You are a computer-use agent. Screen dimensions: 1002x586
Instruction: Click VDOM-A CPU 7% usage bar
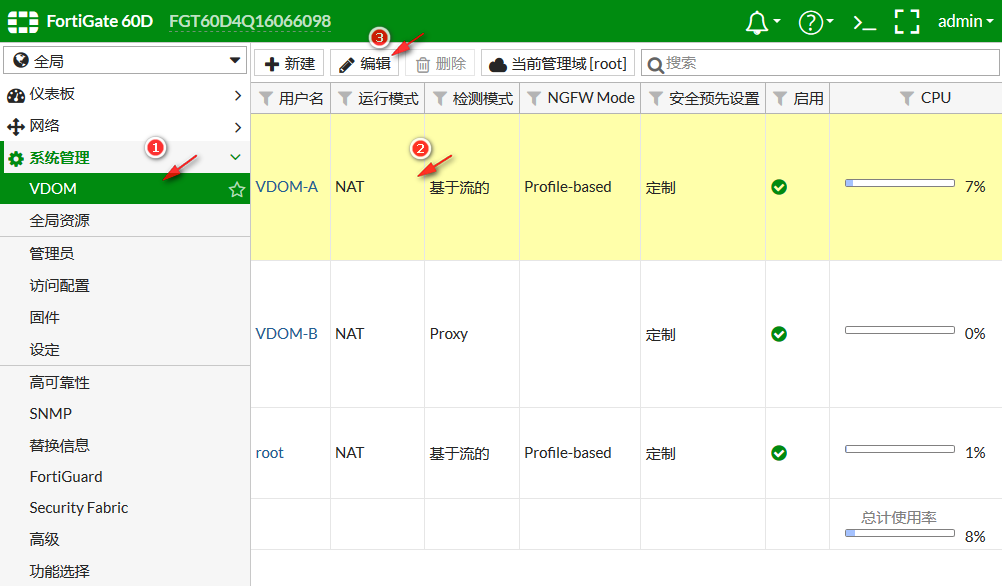tap(900, 183)
